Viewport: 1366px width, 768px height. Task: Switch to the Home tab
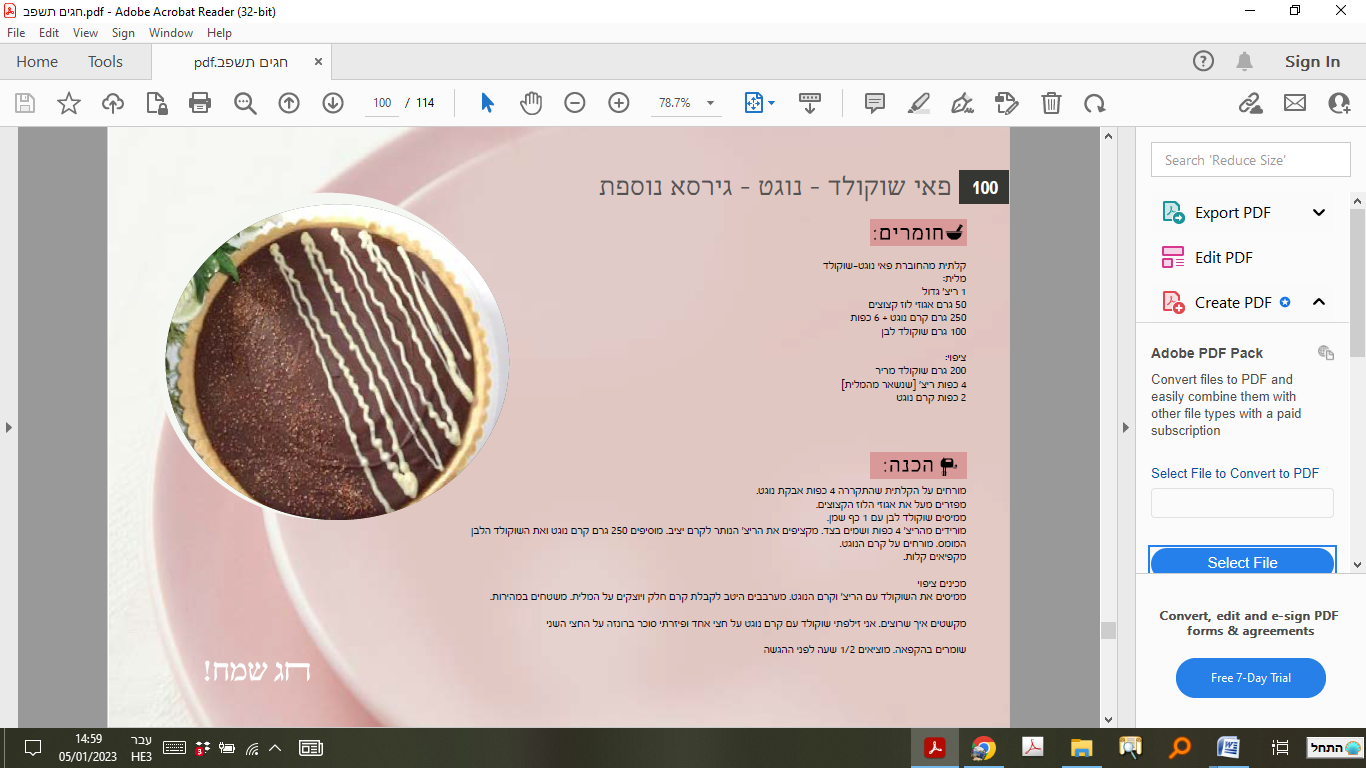(37, 62)
